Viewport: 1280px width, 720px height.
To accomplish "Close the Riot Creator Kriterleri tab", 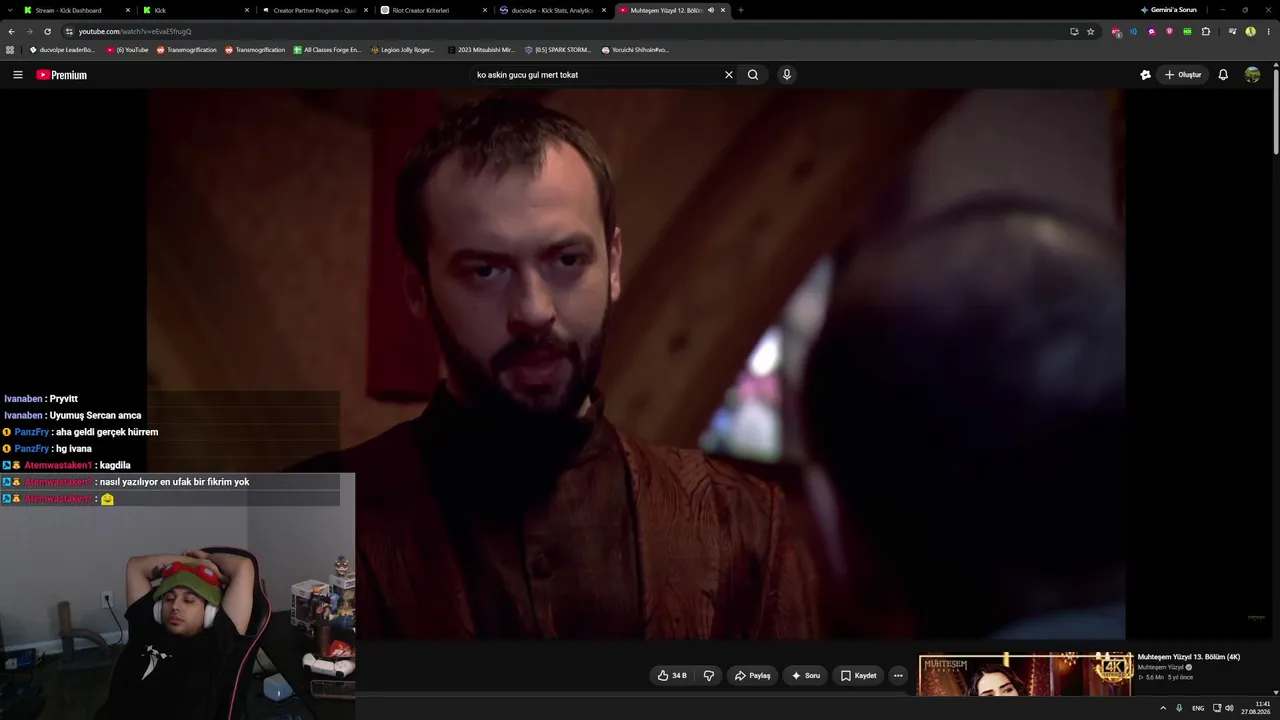I will pos(485,10).
